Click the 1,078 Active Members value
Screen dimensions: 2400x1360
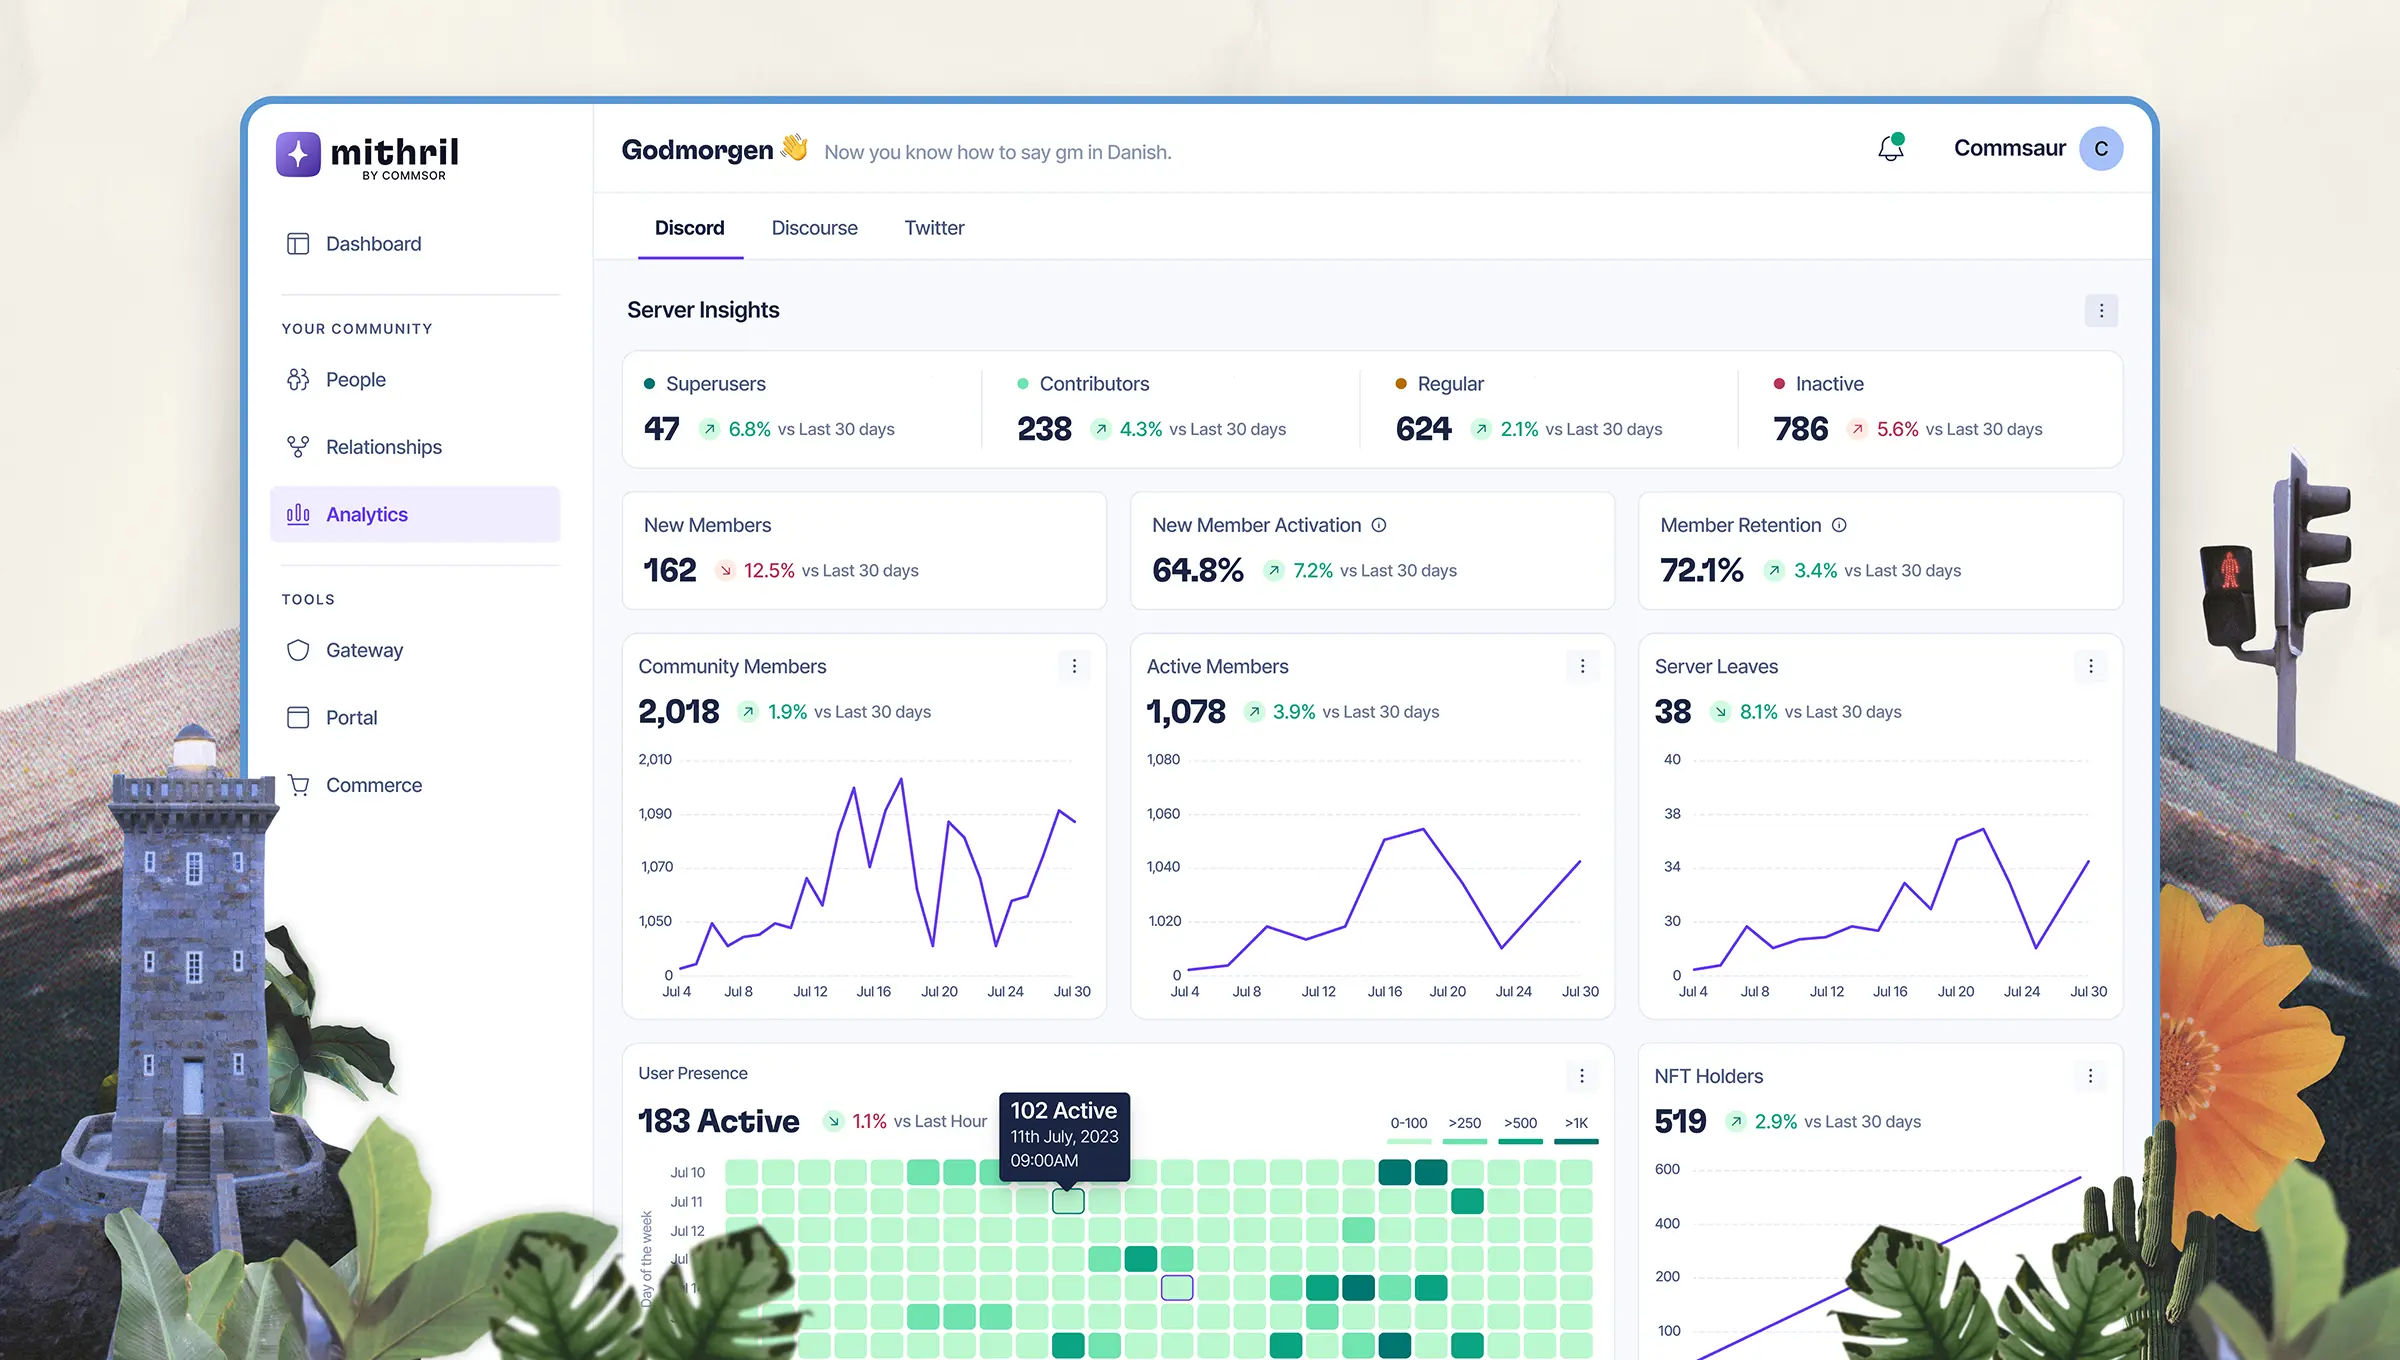tap(1185, 712)
